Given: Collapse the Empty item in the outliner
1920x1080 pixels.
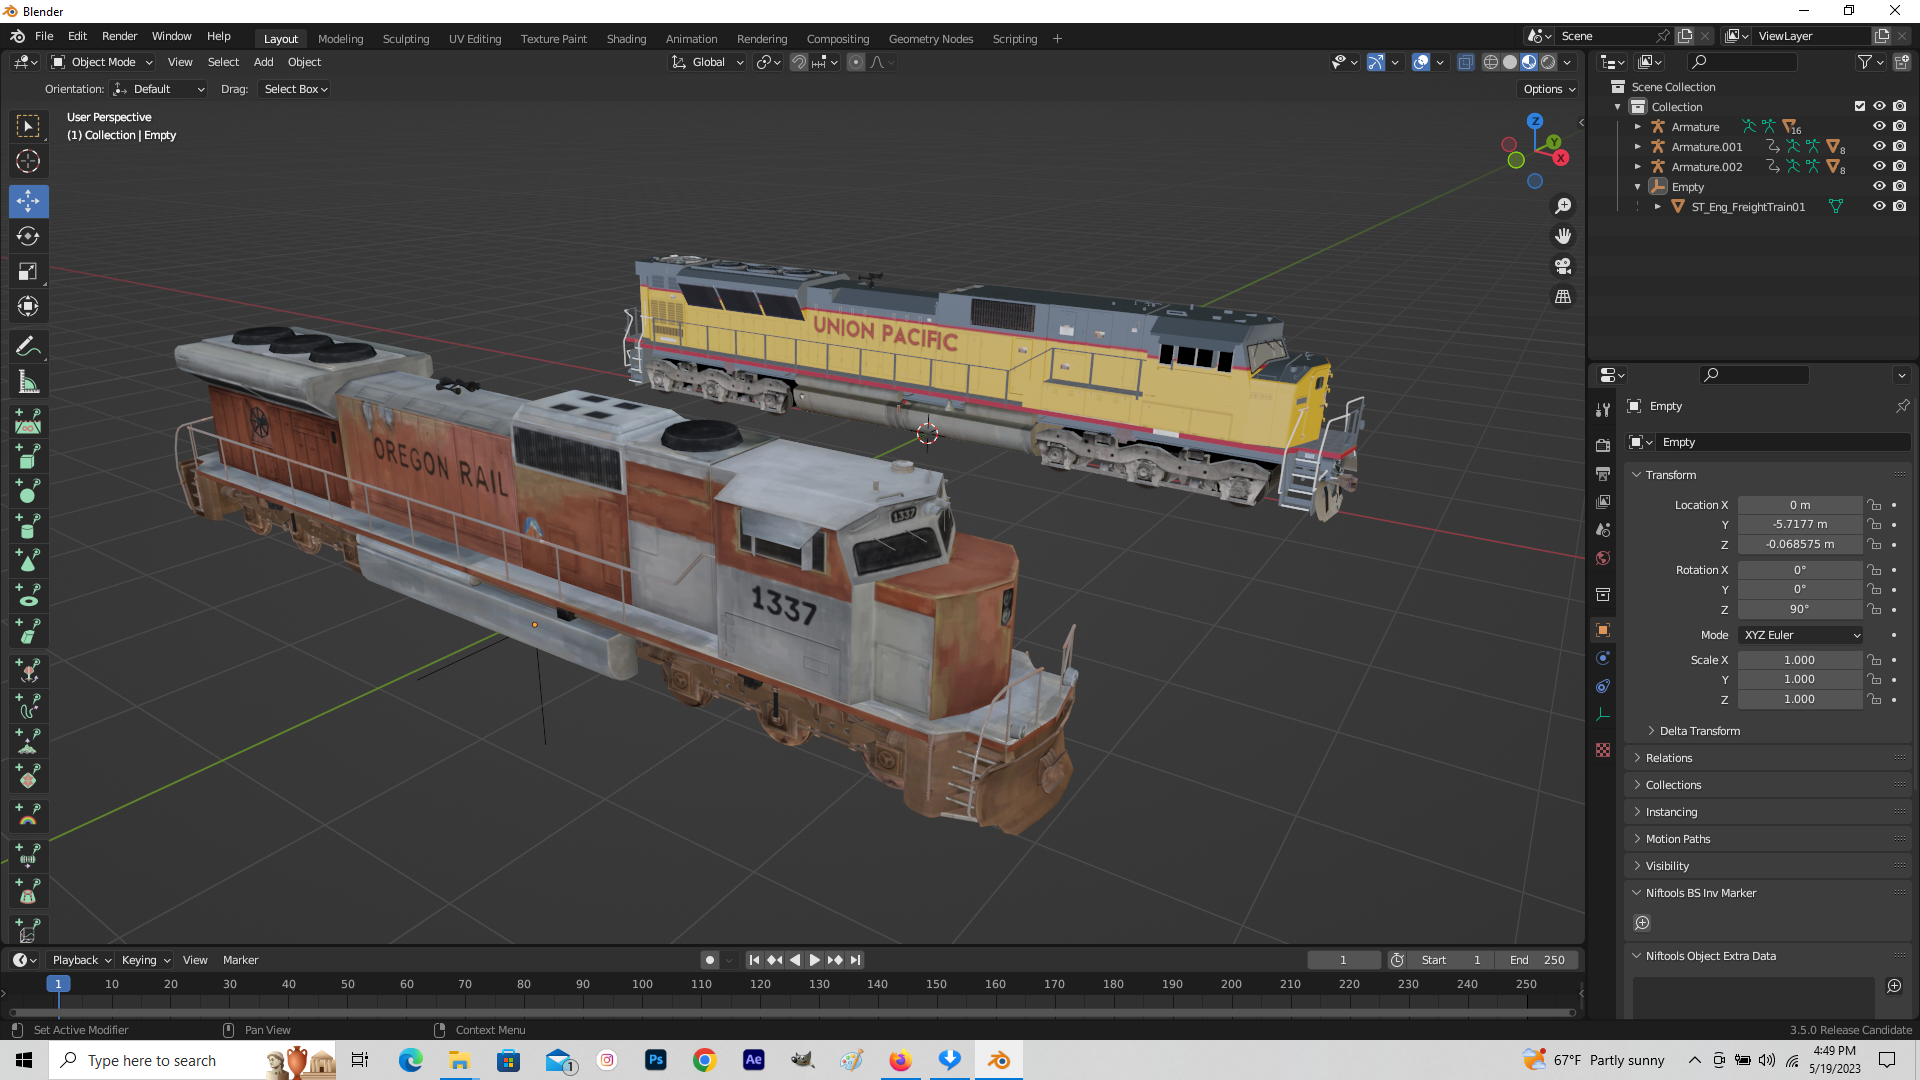Looking at the screenshot, I should [x=1637, y=186].
